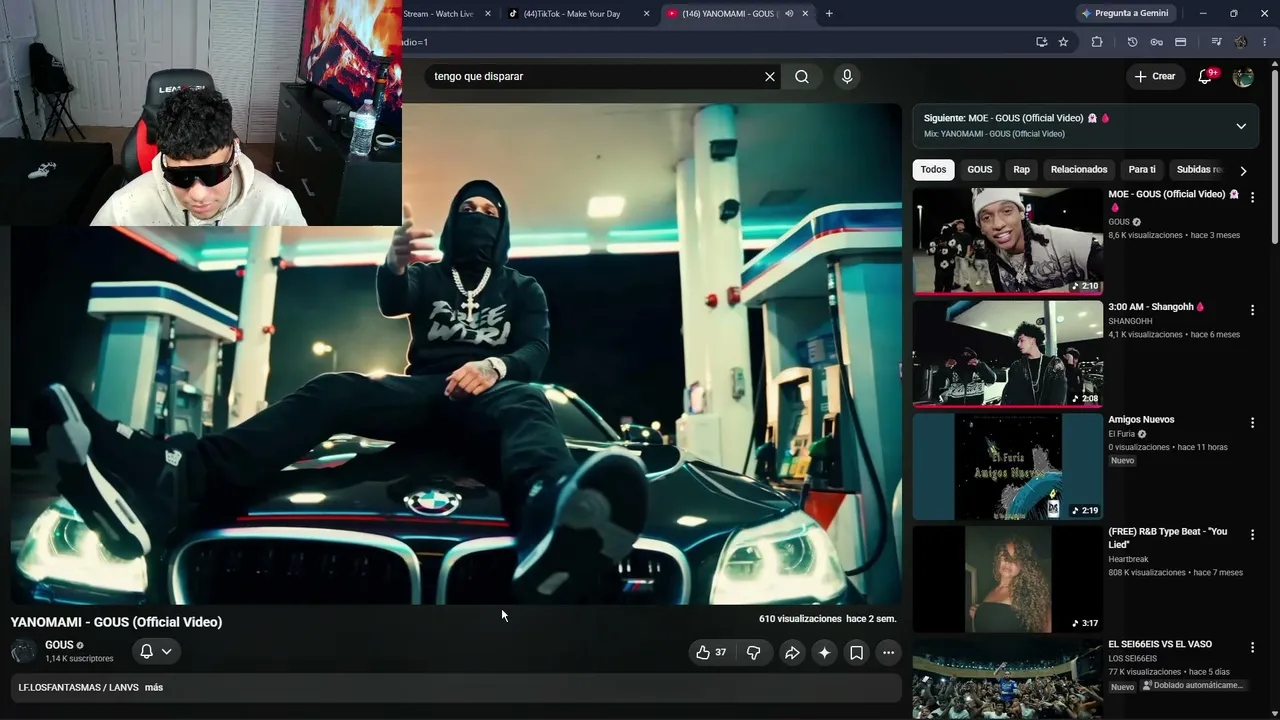The height and width of the screenshot is (720, 1280).
Task: Open the YouTube account avatar menu
Action: click(x=1243, y=77)
